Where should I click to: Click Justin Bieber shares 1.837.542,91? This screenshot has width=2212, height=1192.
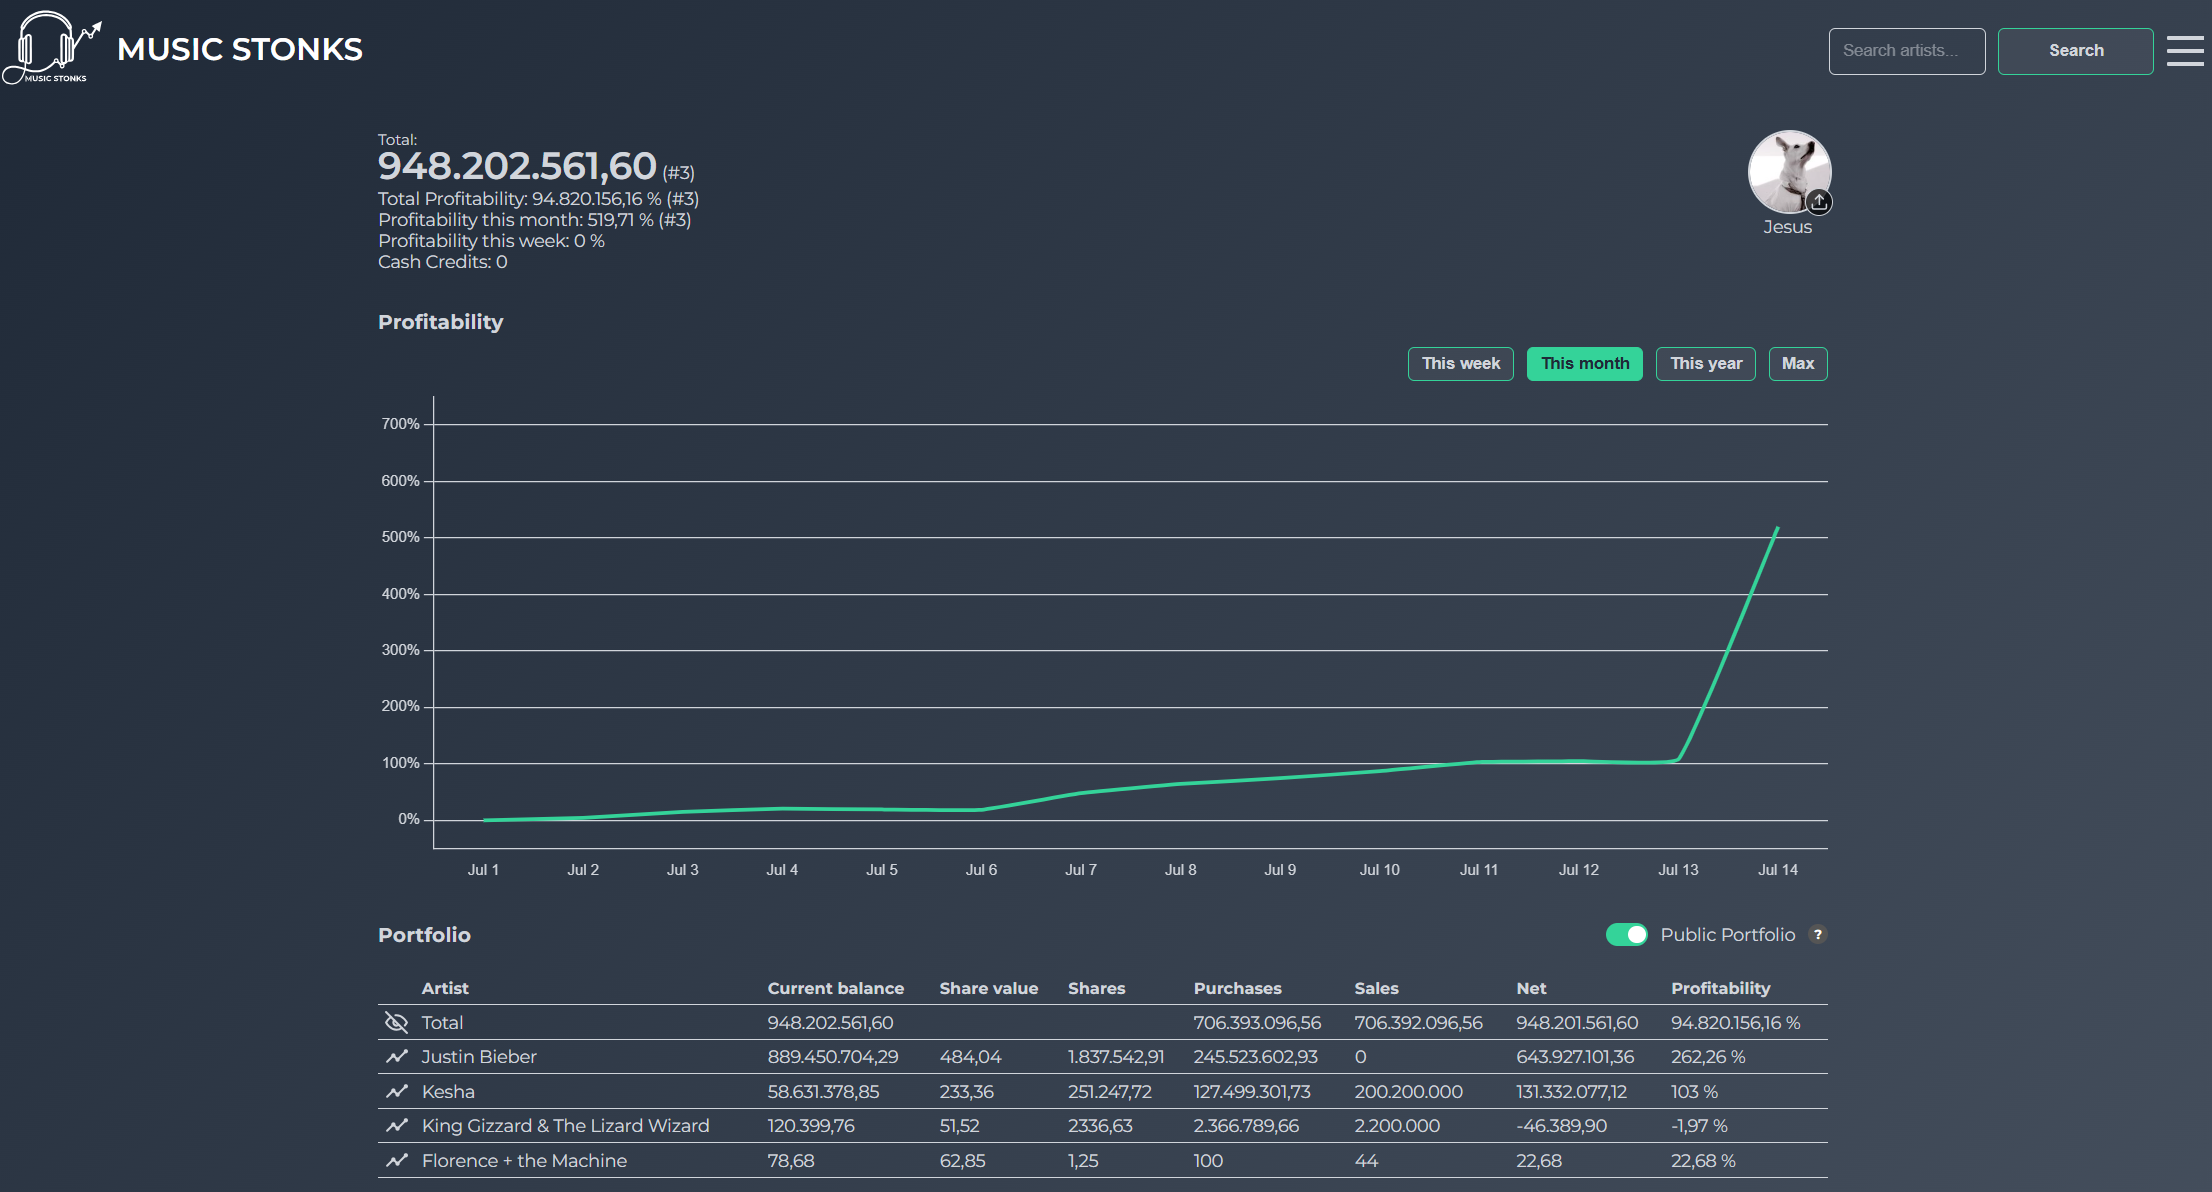1116,1057
